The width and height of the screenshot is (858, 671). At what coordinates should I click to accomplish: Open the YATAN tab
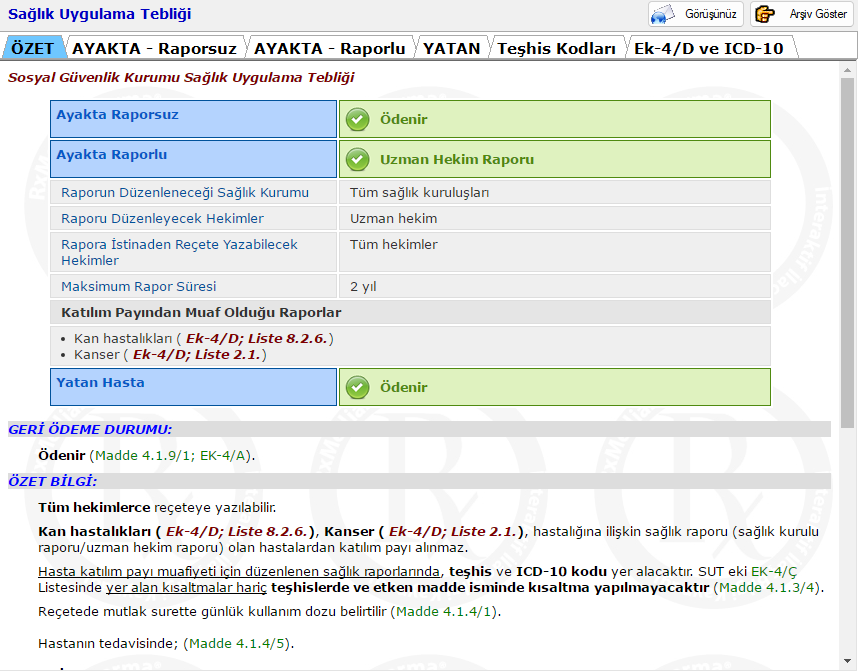451,48
